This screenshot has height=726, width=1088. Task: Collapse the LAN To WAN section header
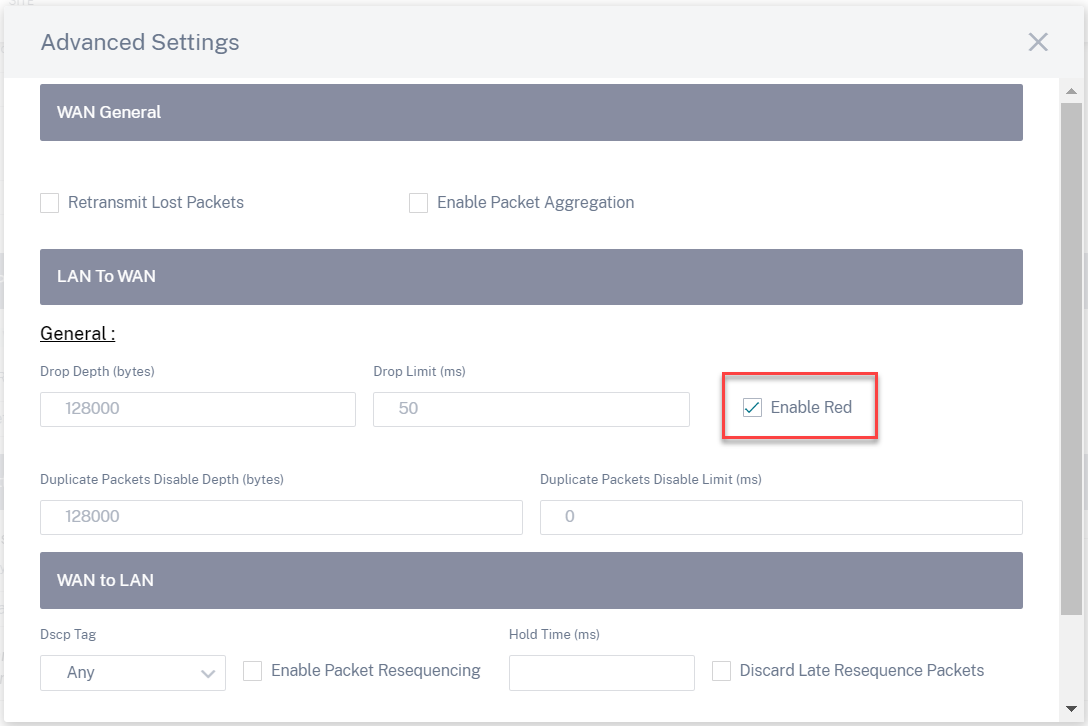[531, 277]
